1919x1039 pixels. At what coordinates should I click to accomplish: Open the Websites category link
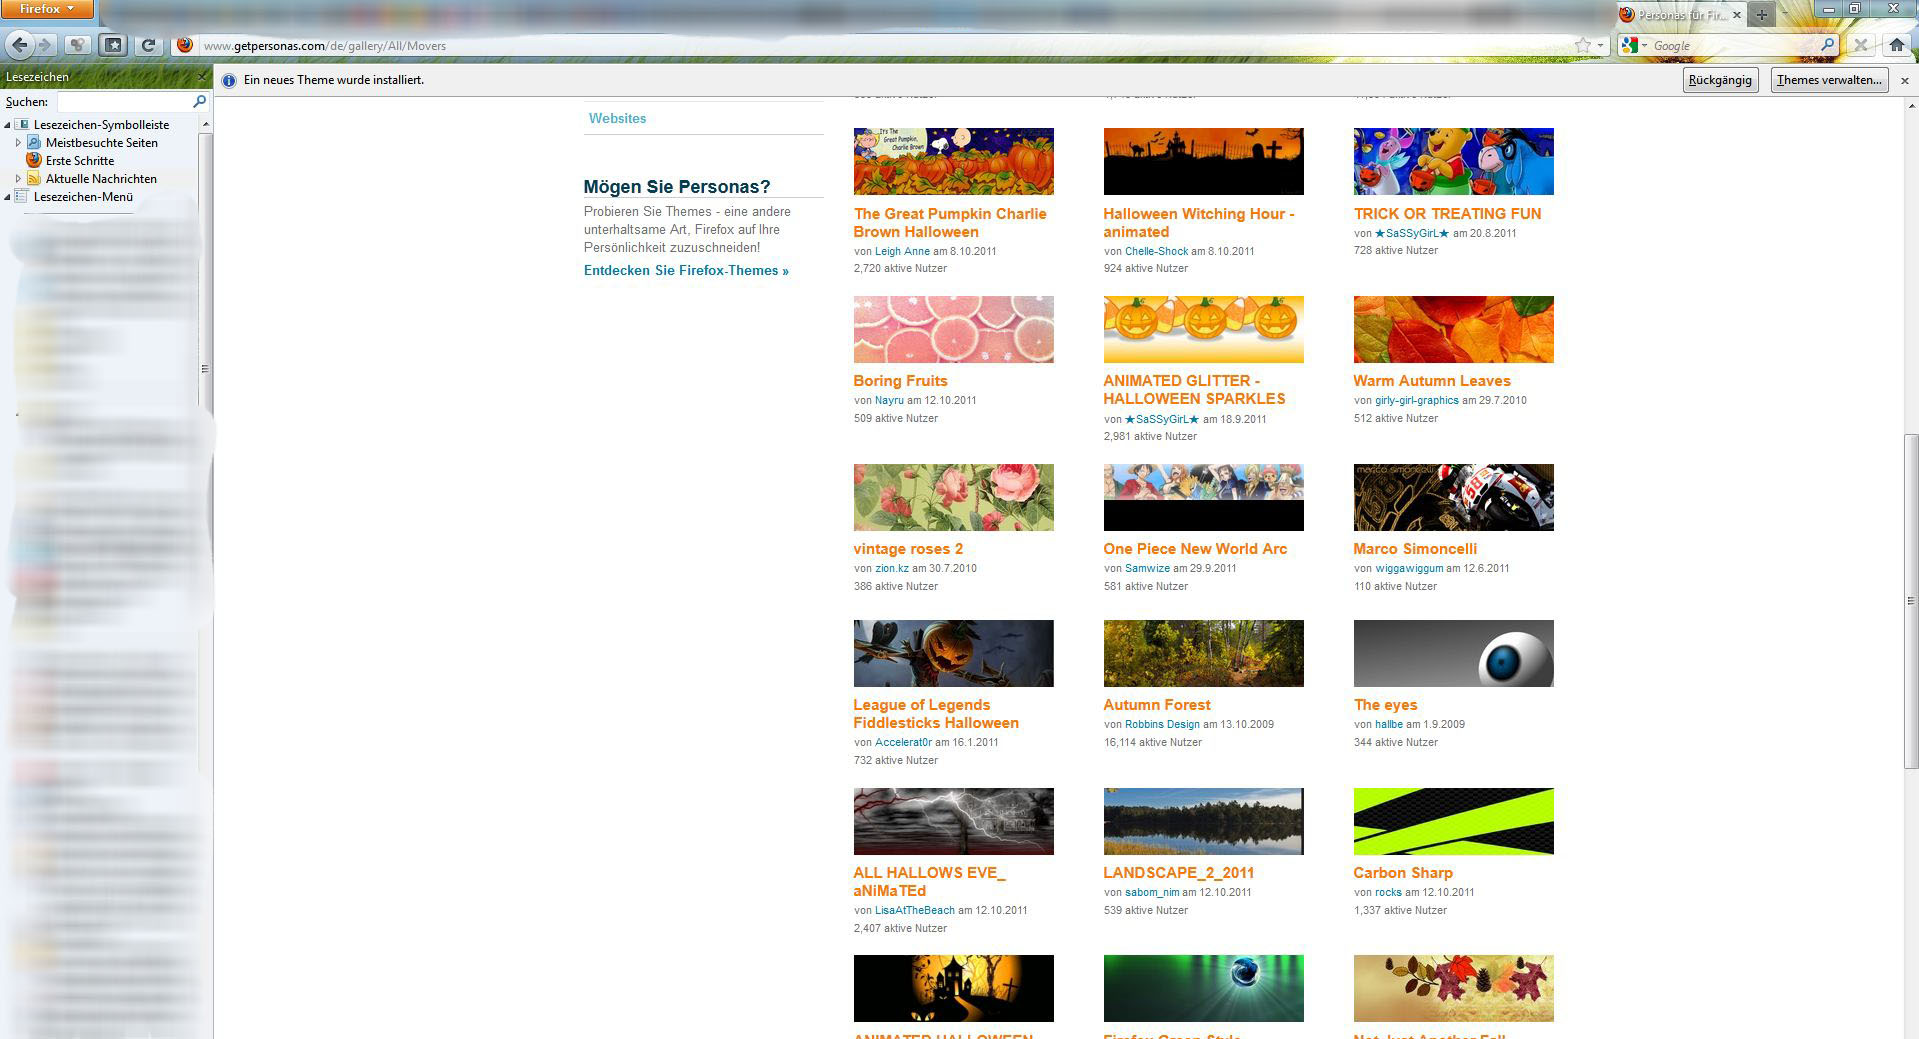(x=617, y=118)
